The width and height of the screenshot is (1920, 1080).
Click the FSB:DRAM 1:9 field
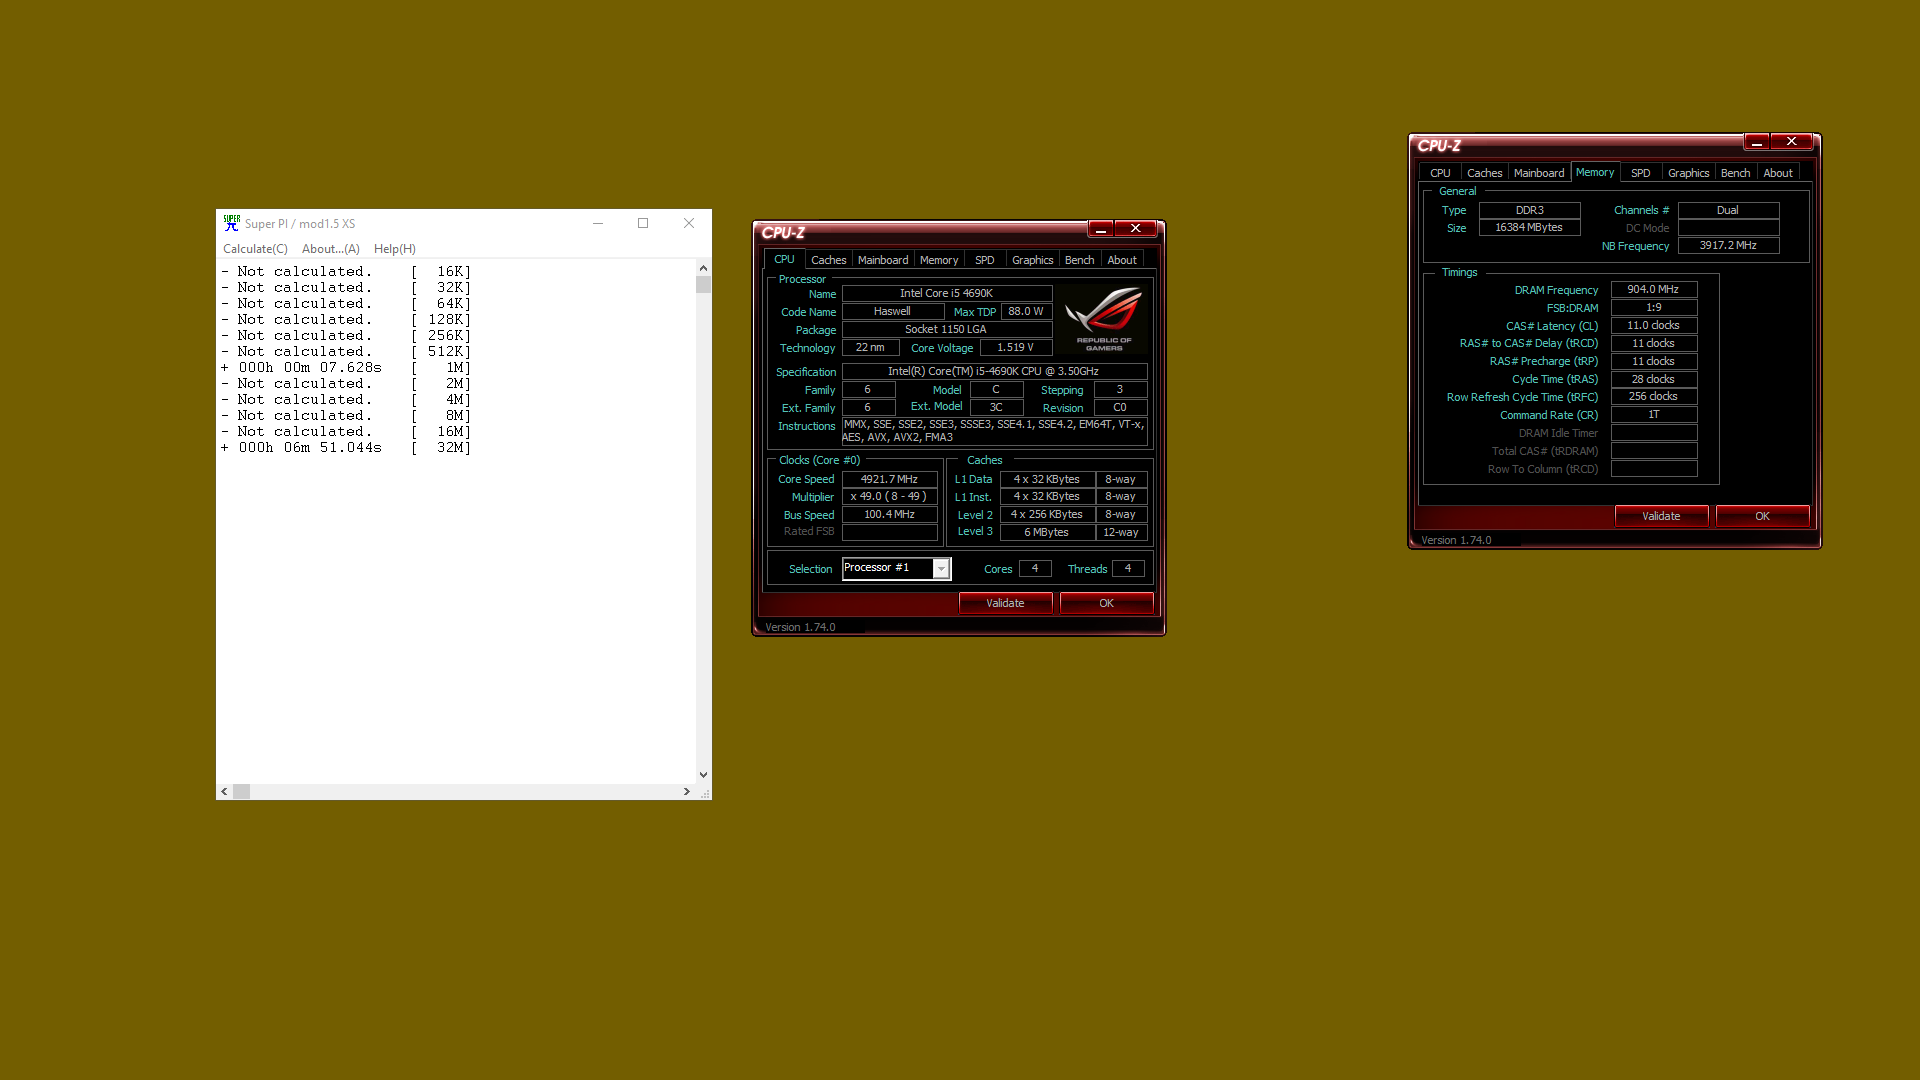tap(1653, 308)
